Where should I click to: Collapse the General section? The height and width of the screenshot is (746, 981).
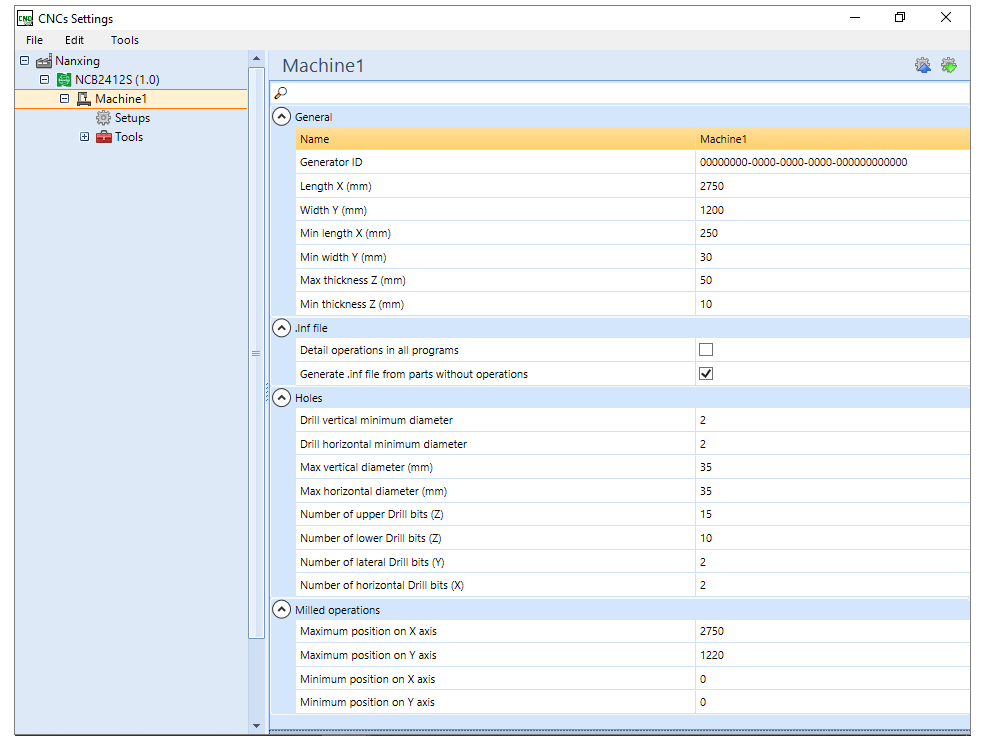[282, 116]
